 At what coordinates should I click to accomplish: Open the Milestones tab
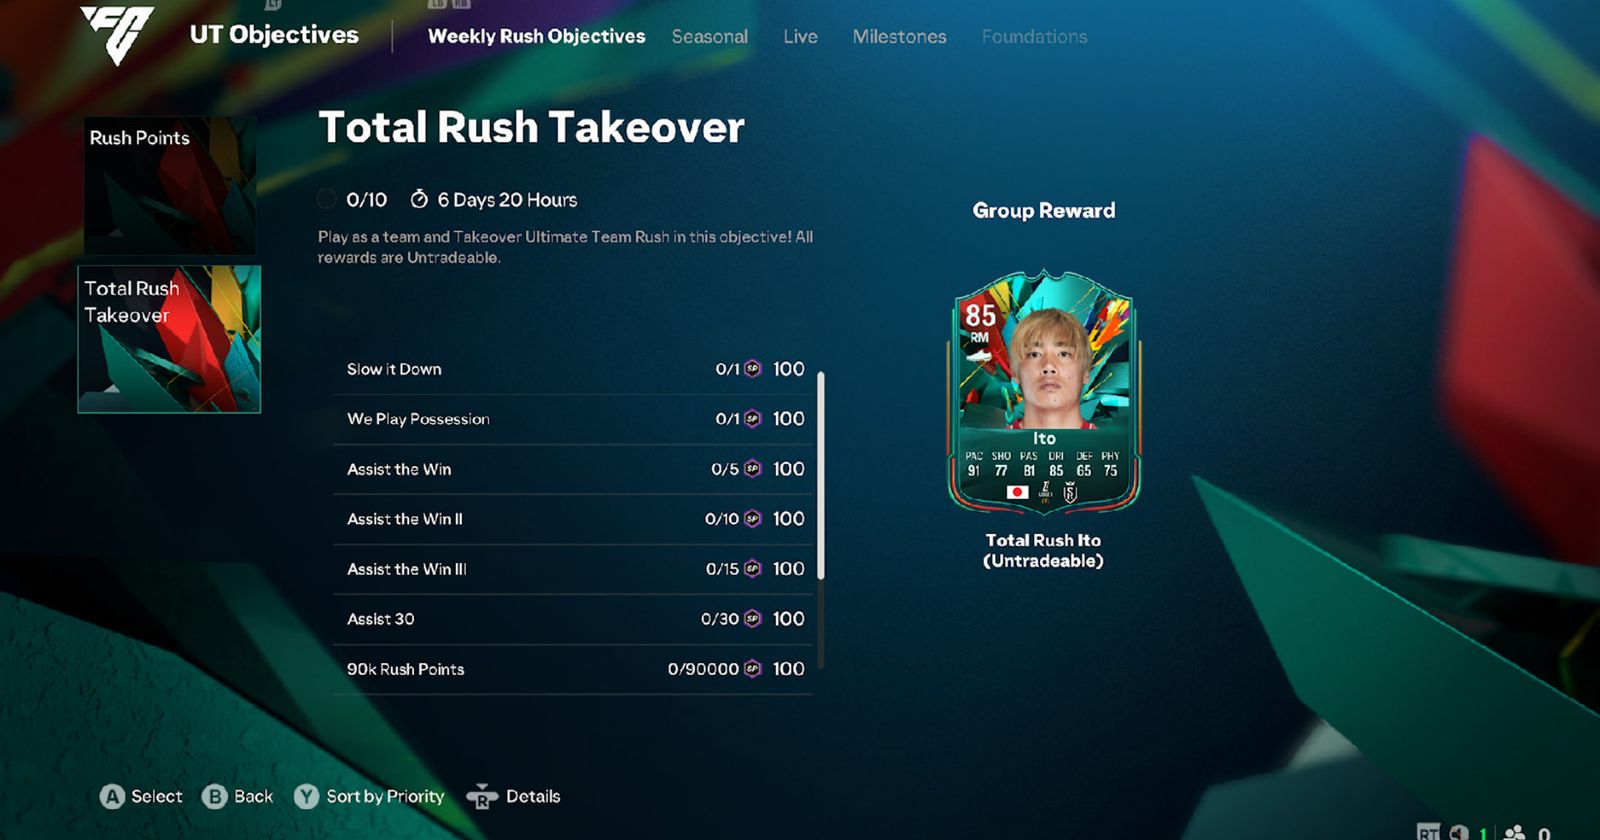pyautogui.click(x=899, y=37)
